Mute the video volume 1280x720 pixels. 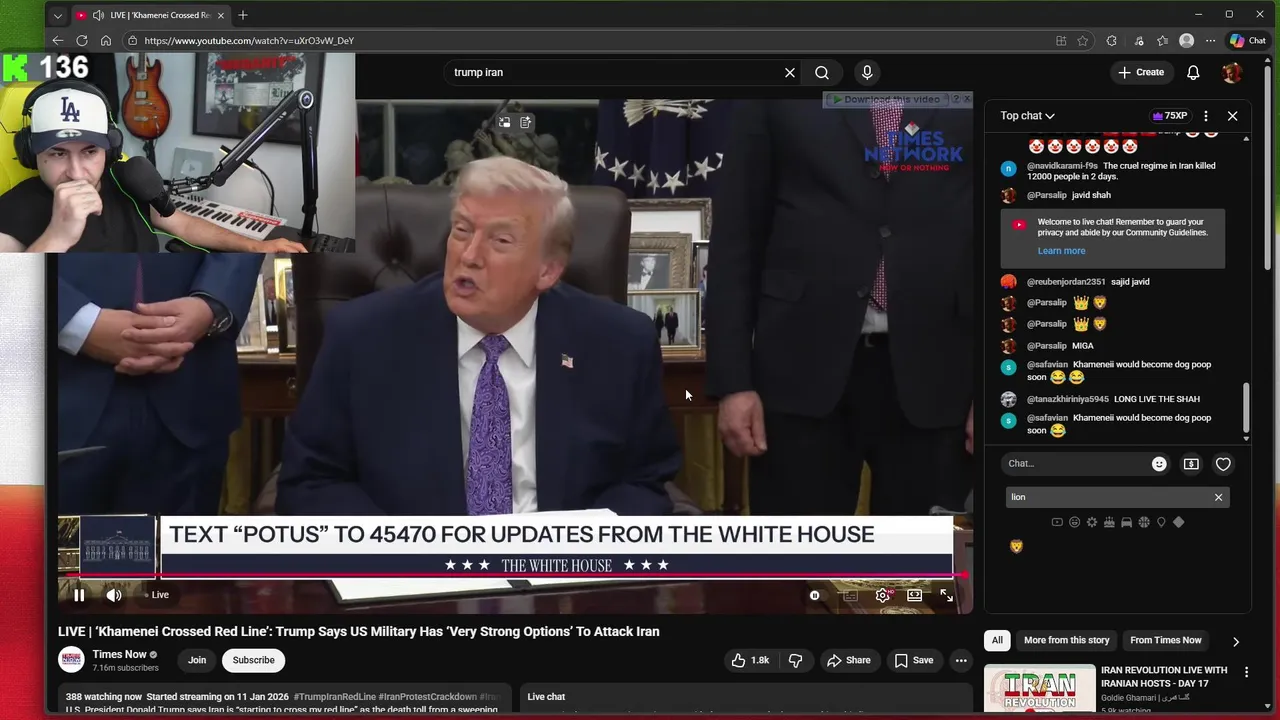[x=114, y=595]
